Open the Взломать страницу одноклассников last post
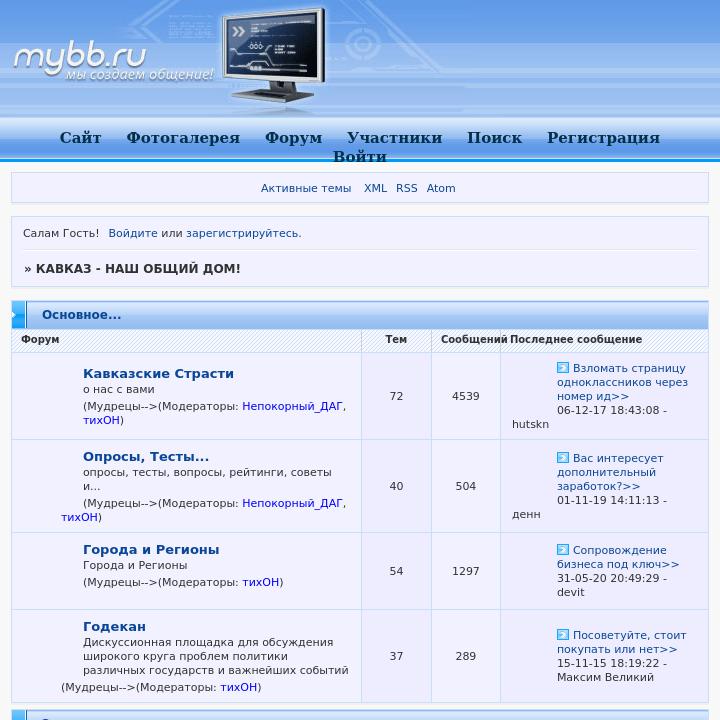Screen dimensions: 720x720 tap(622, 382)
